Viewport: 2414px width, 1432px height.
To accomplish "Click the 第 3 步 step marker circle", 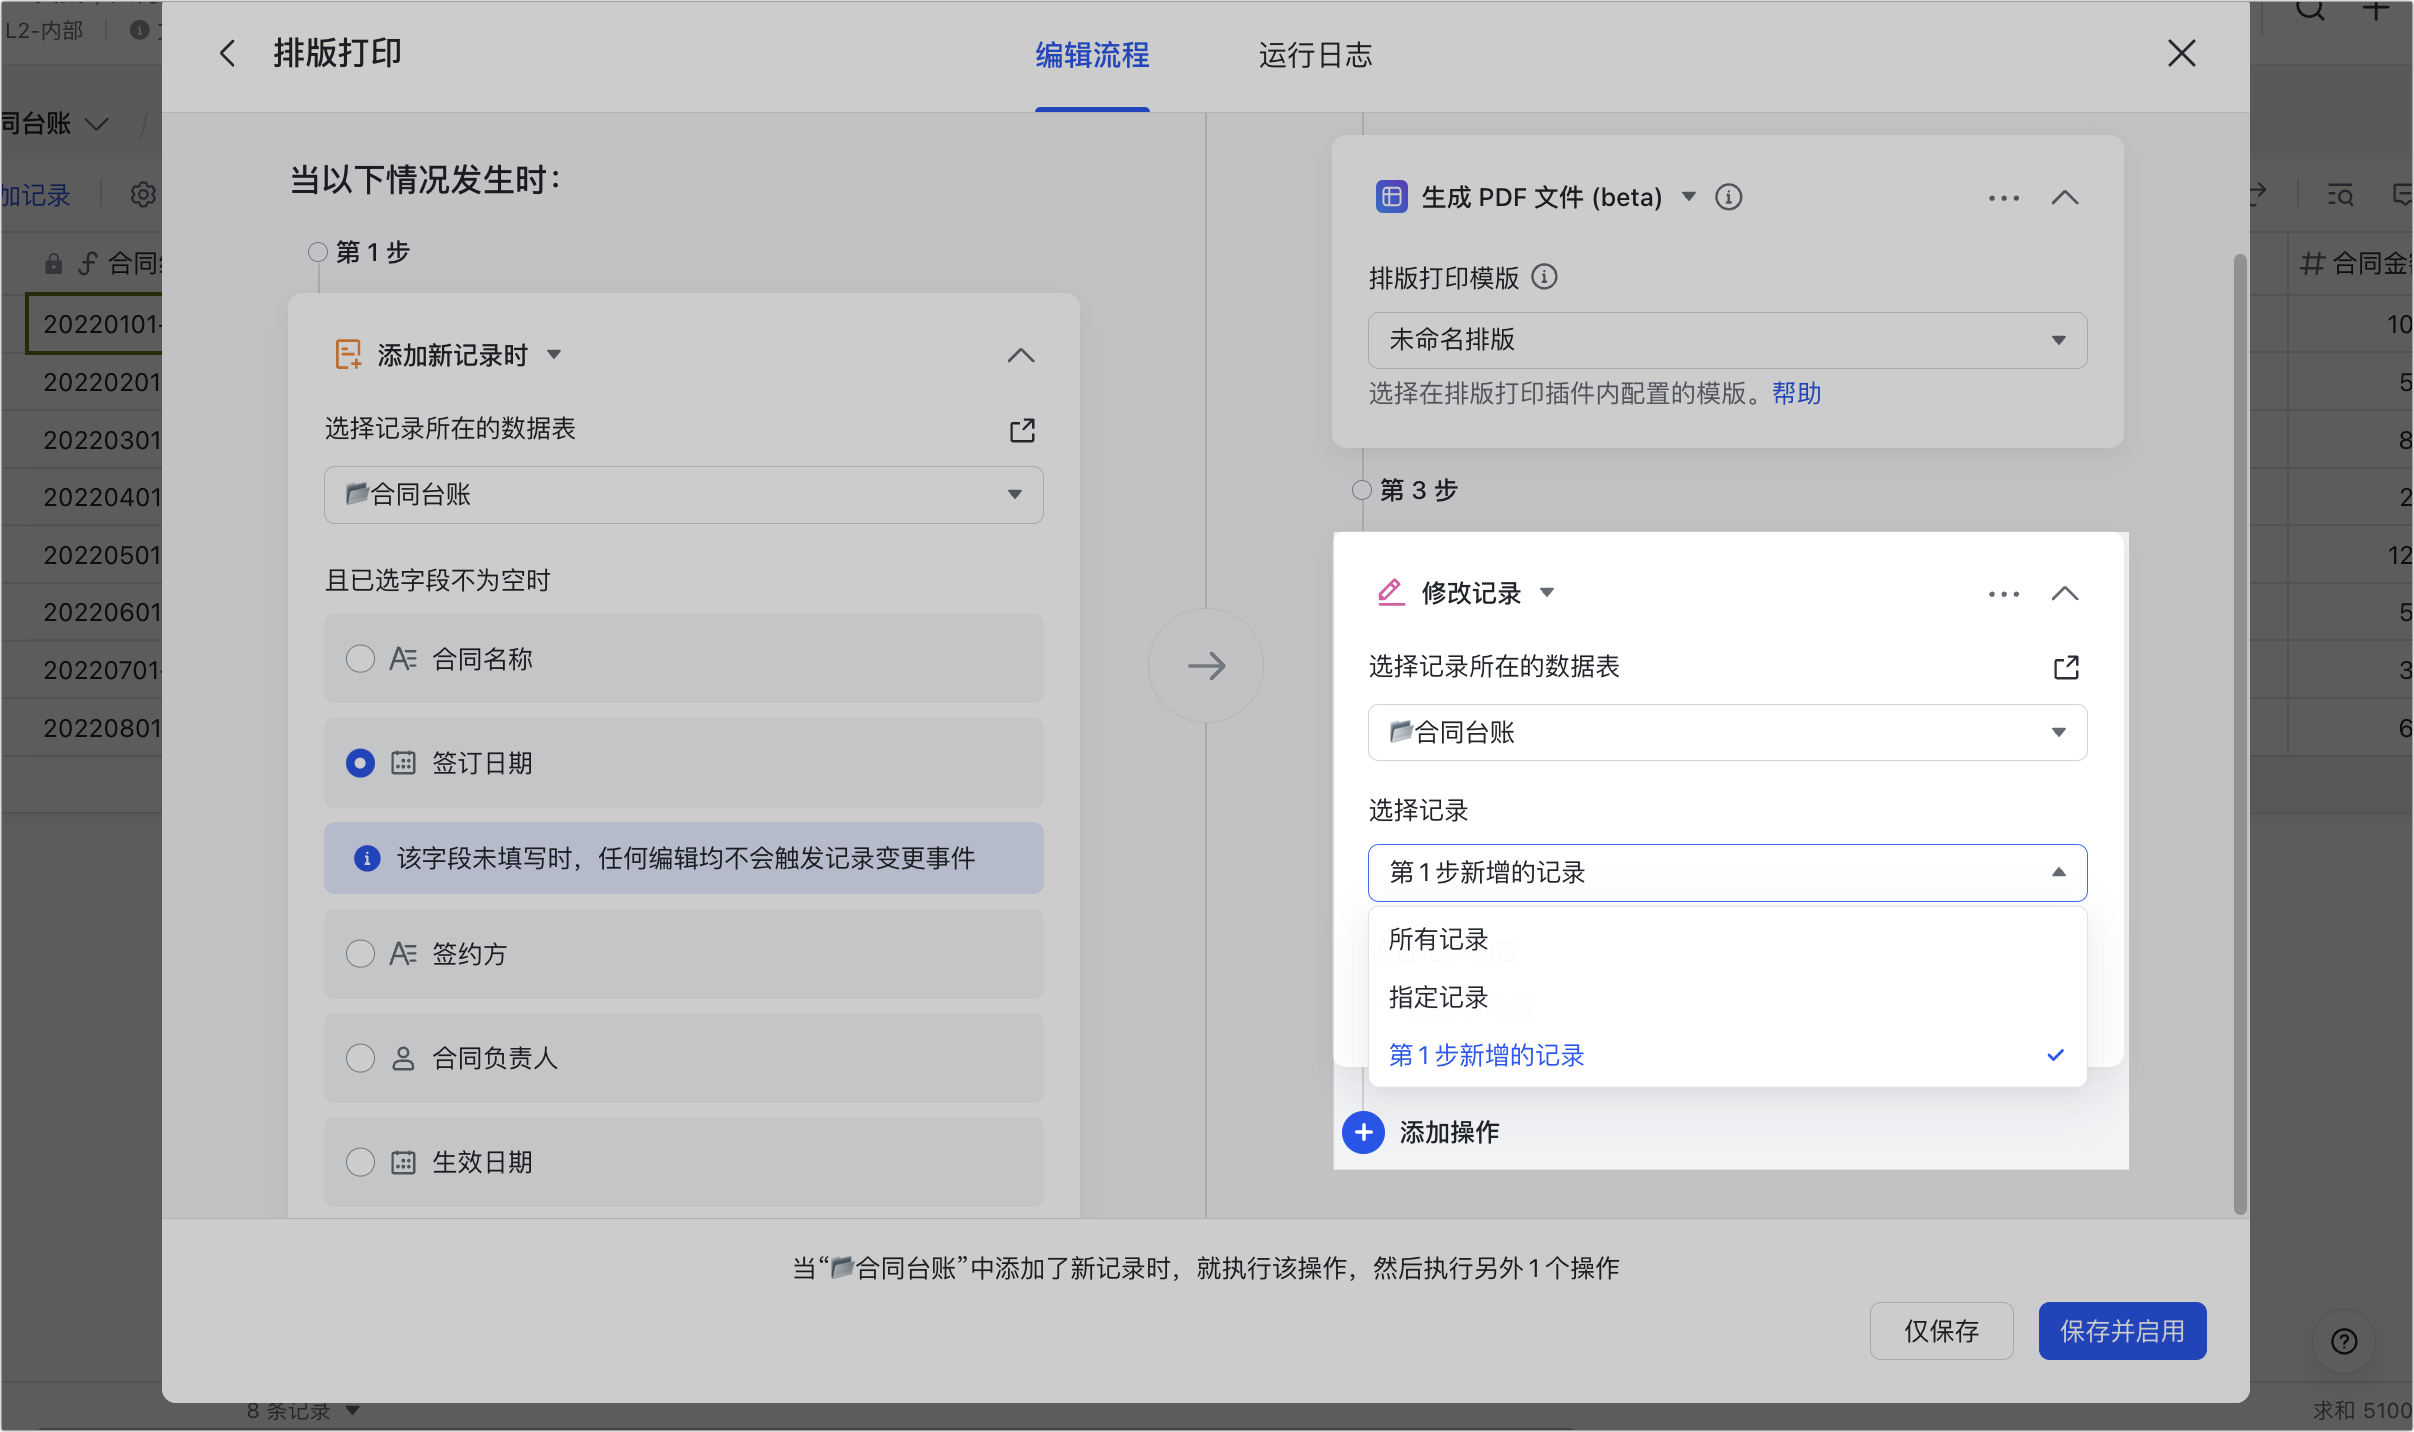I will pos(1362,490).
